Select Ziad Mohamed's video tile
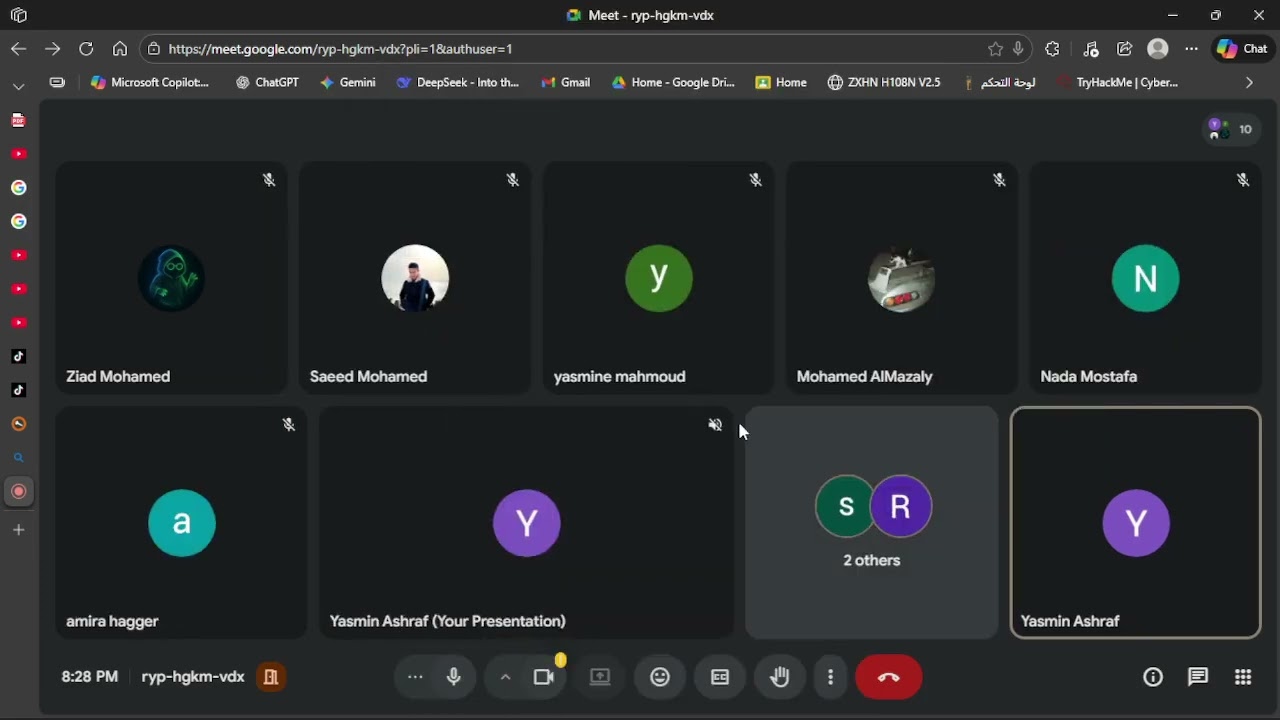The height and width of the screenshot is (720, 1280). click(172, 278)
